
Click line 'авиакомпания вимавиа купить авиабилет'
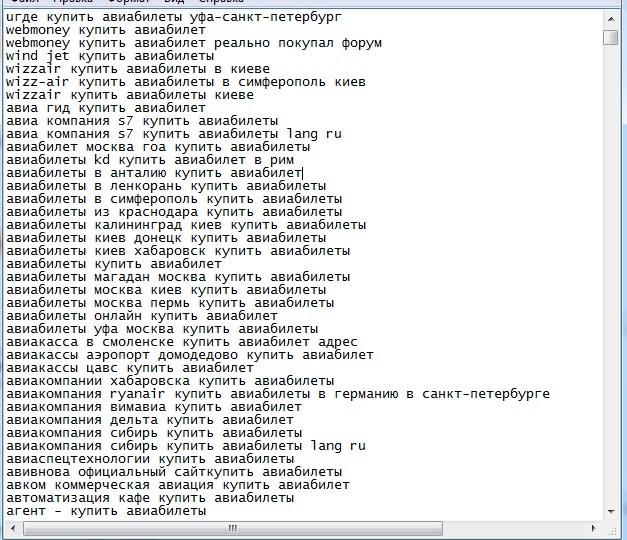click(154, 407)
